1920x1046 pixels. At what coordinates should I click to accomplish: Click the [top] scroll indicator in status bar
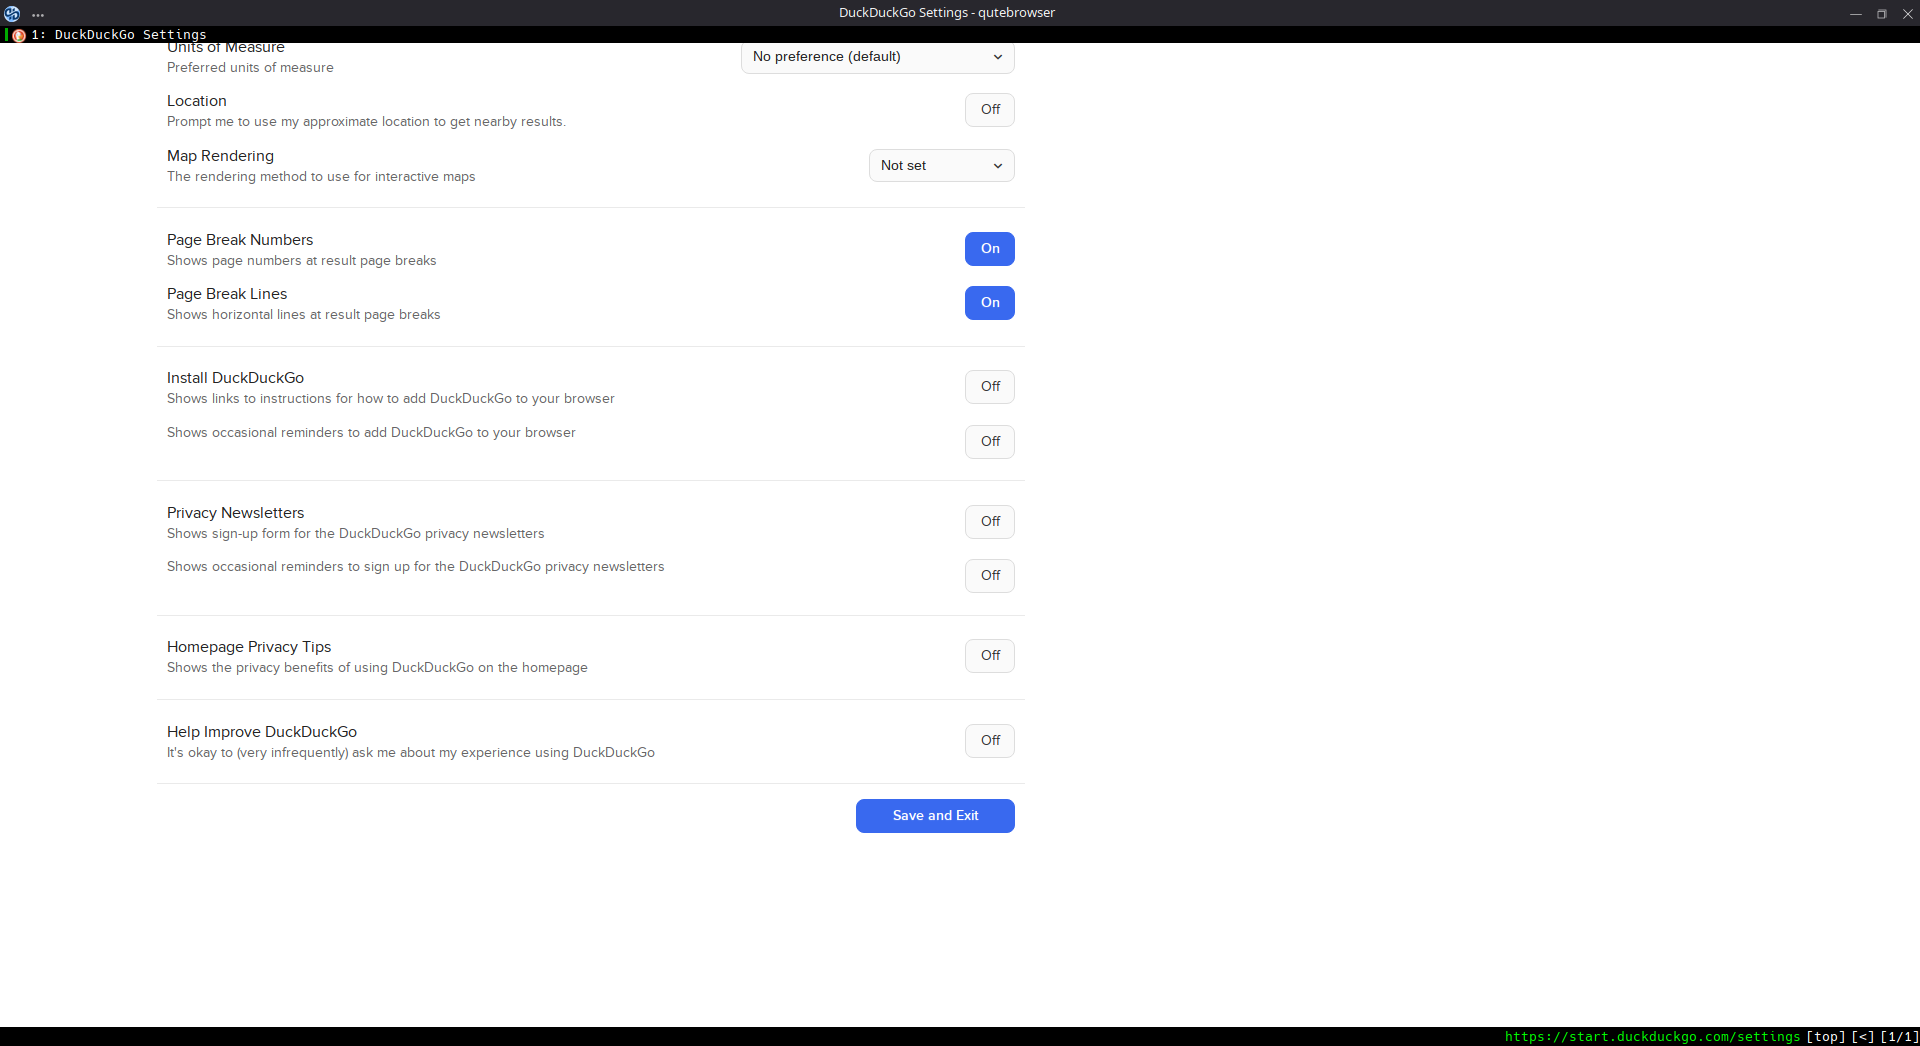[x=1825, y=1037]
